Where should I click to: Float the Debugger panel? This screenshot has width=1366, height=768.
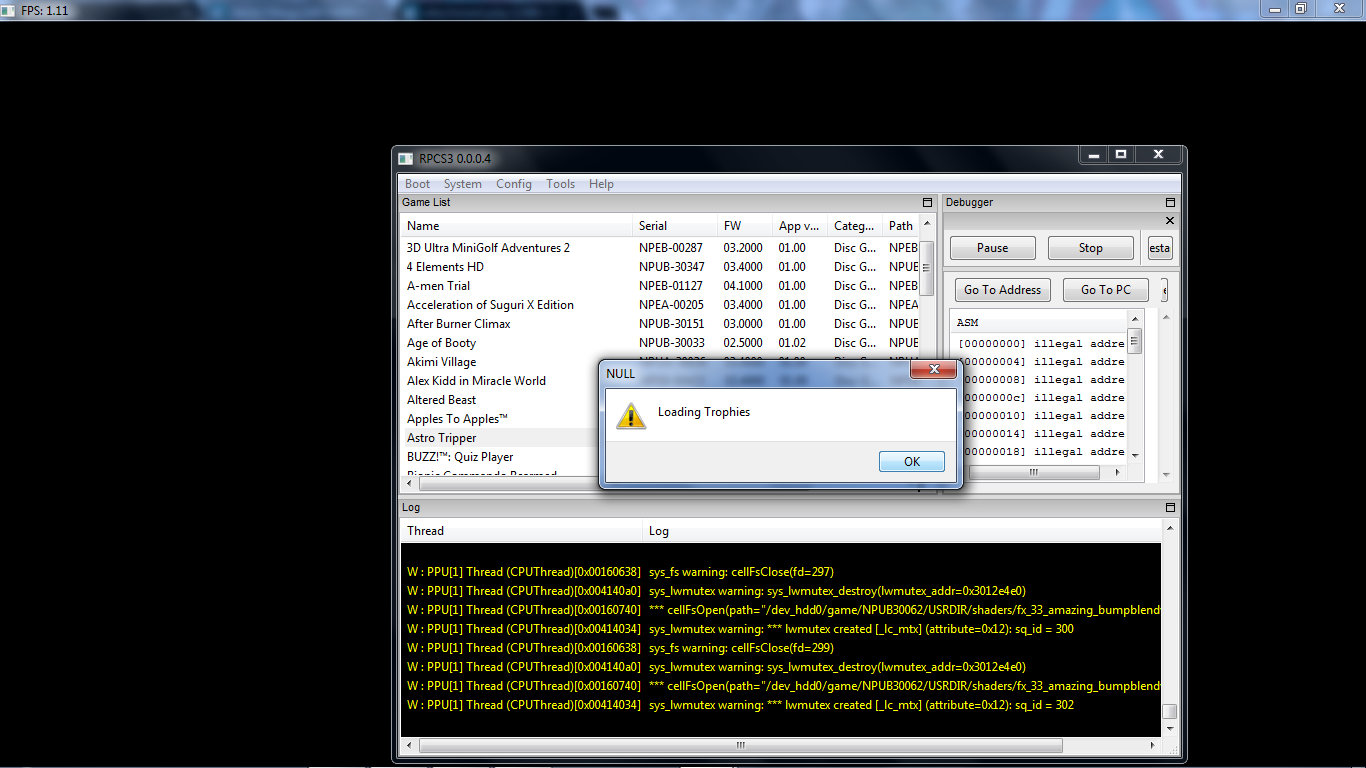tap(1171, 203)
